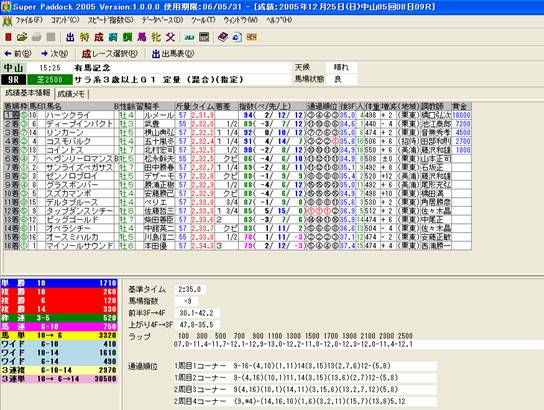
Task: Select horse name ヘヴンリーロマンス
Action: (x=79, y=159)
